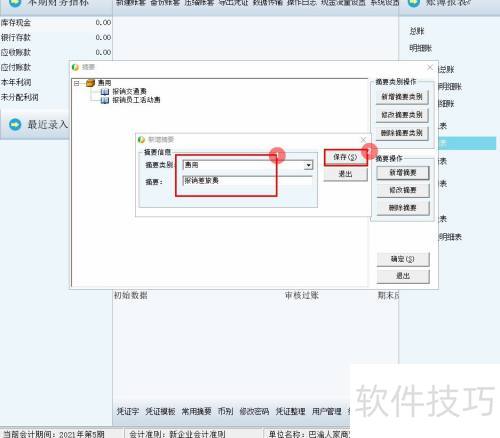500x438 pixels.
Task: Click the 费用 folder icon in tree
Action: (x=90, y=83)
